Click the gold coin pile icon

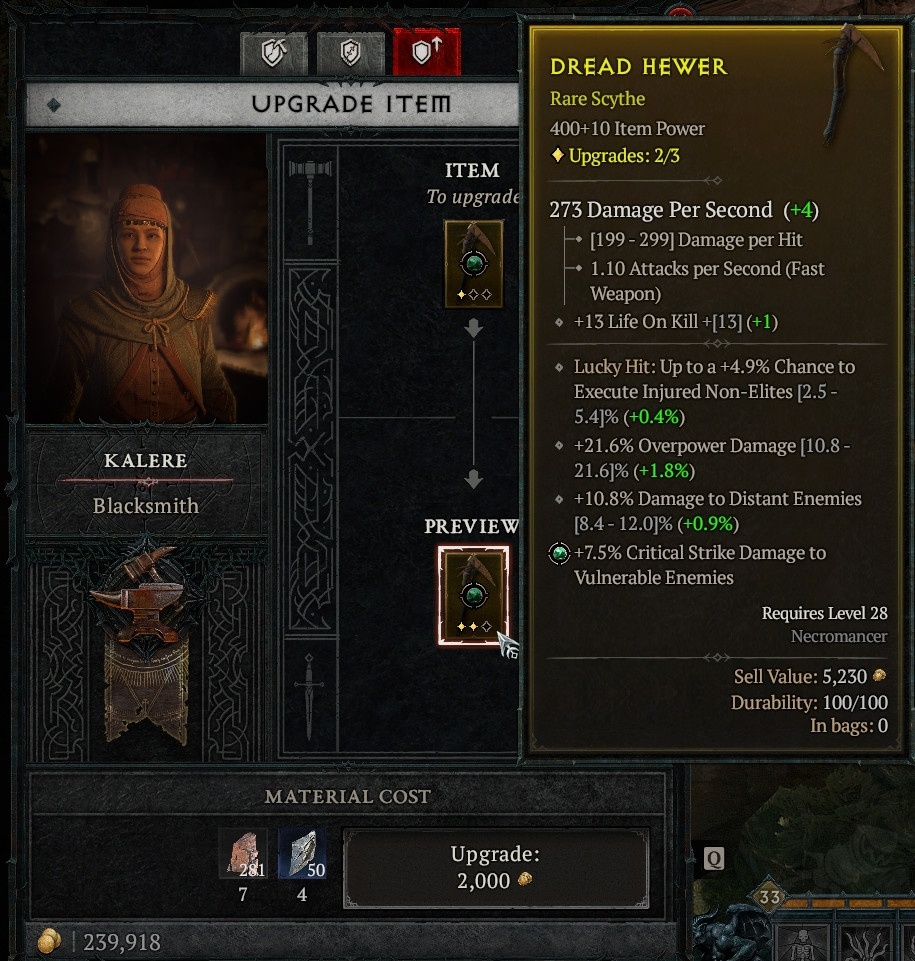(x=50, y=941)
